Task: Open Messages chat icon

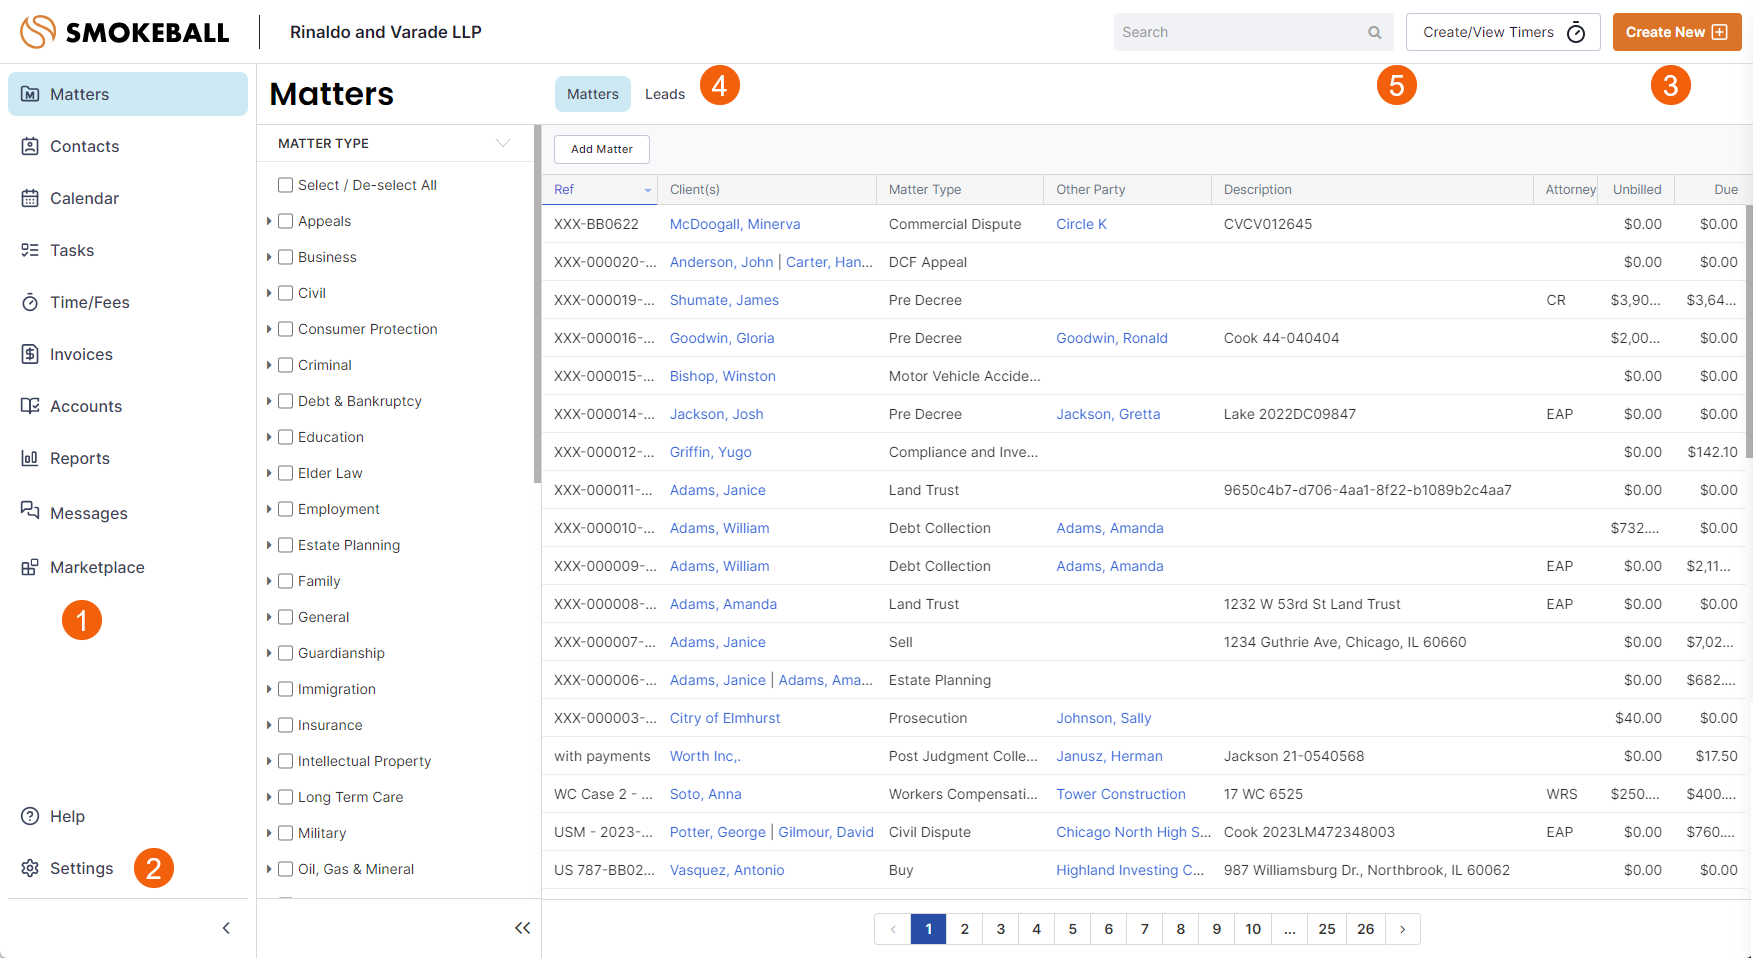Action: coord(30,510)
